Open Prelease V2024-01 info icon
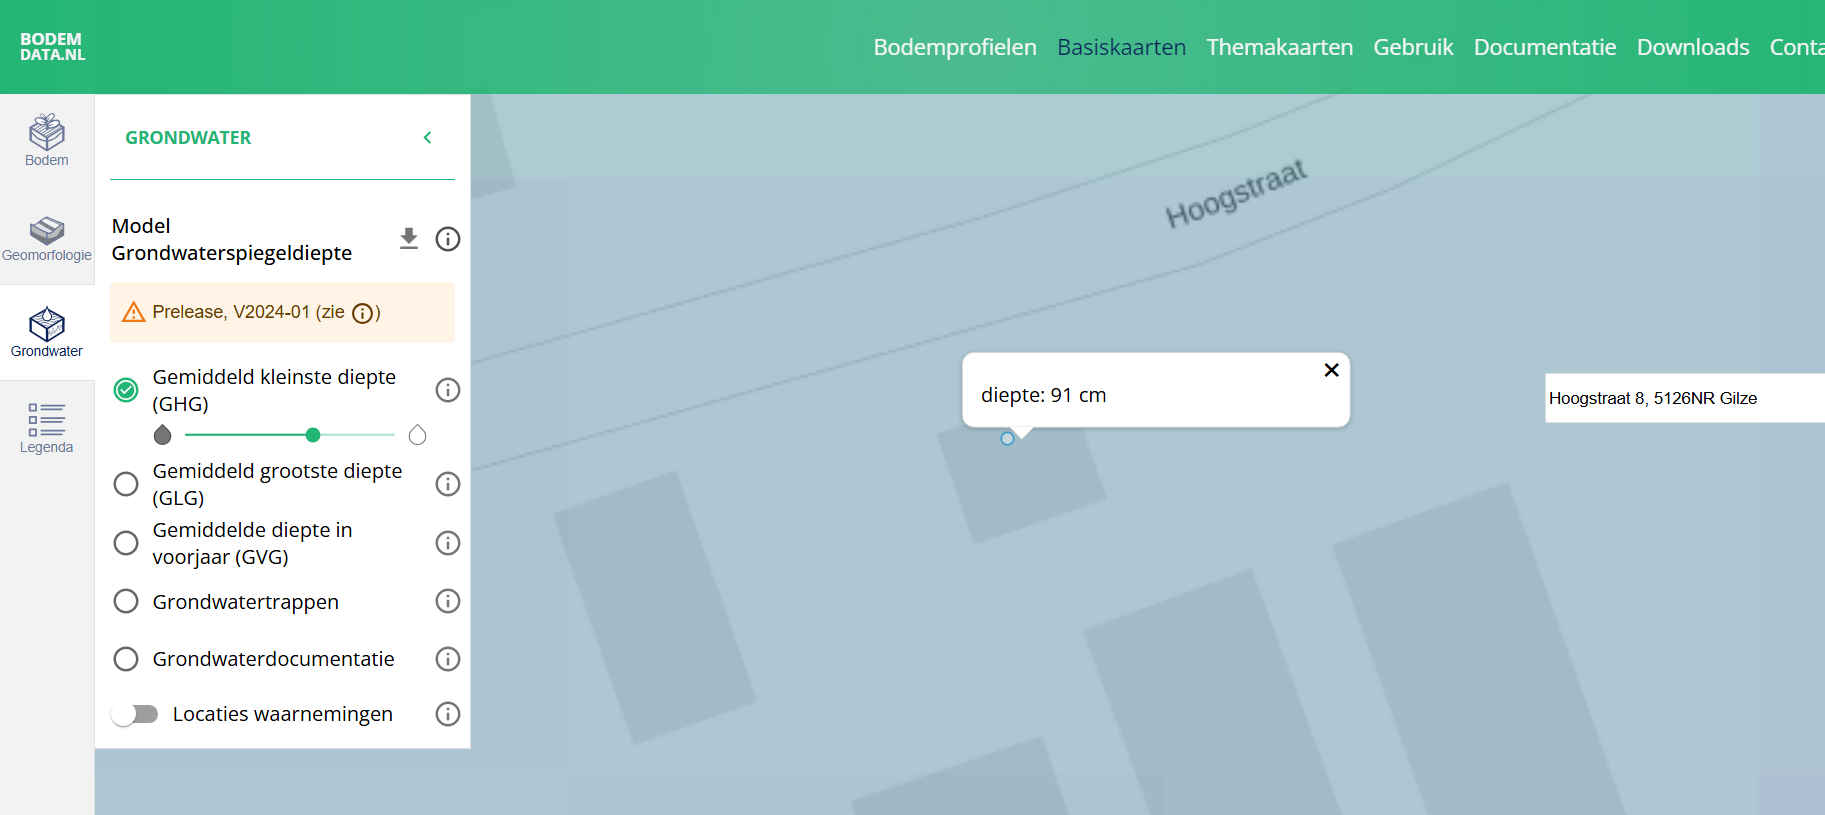1825x815 pixels. click(x=363, y=313)
